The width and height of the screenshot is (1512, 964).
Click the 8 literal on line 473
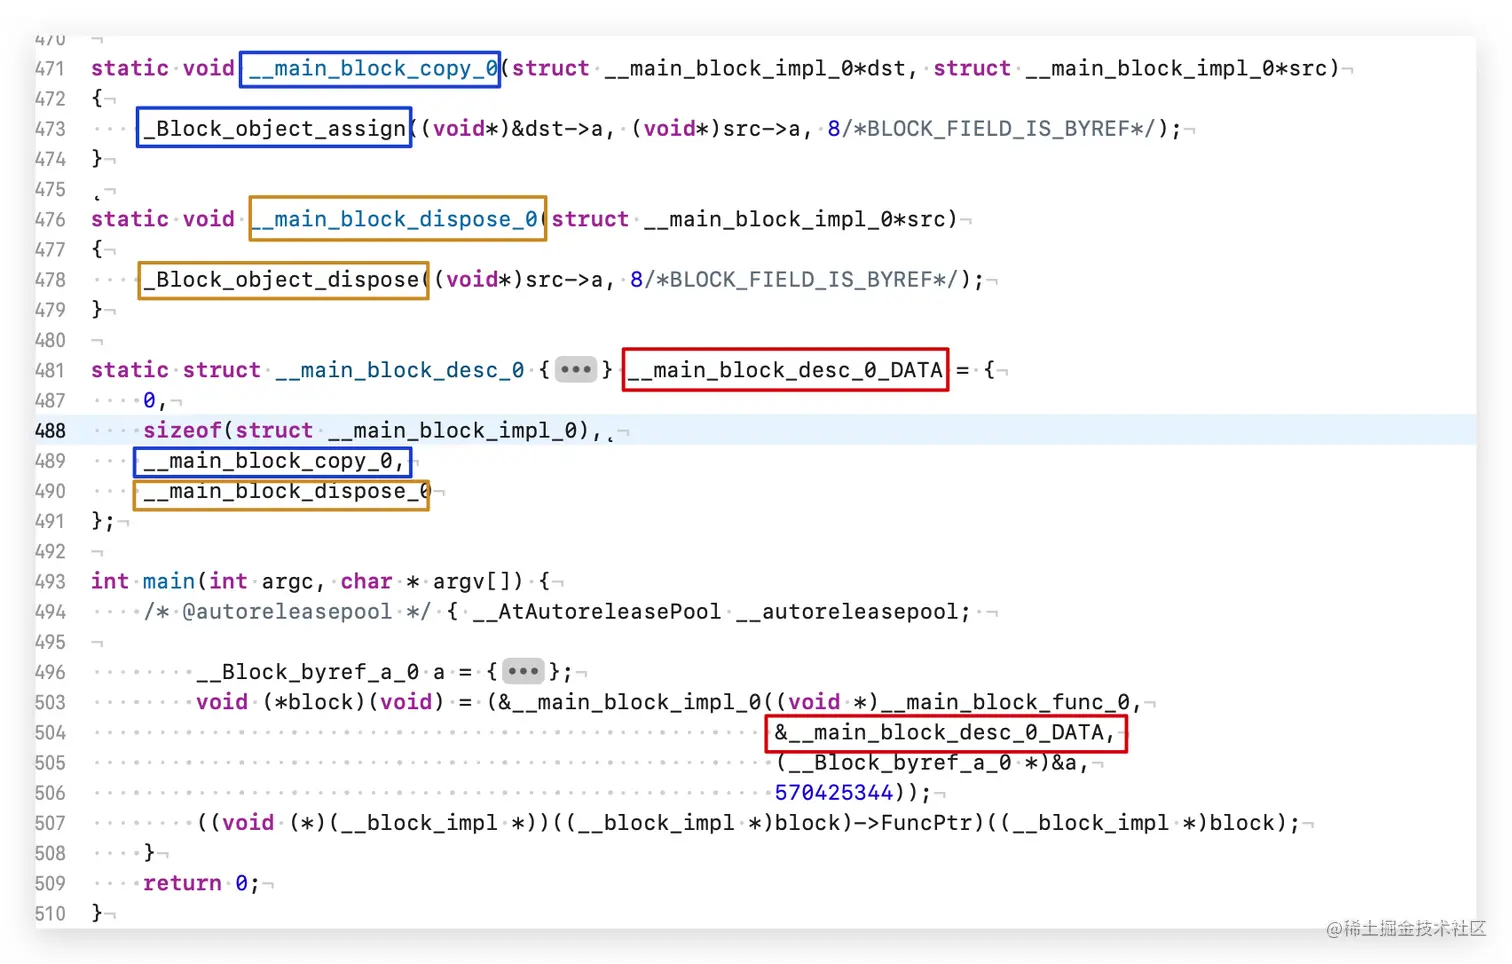(833, 128)
